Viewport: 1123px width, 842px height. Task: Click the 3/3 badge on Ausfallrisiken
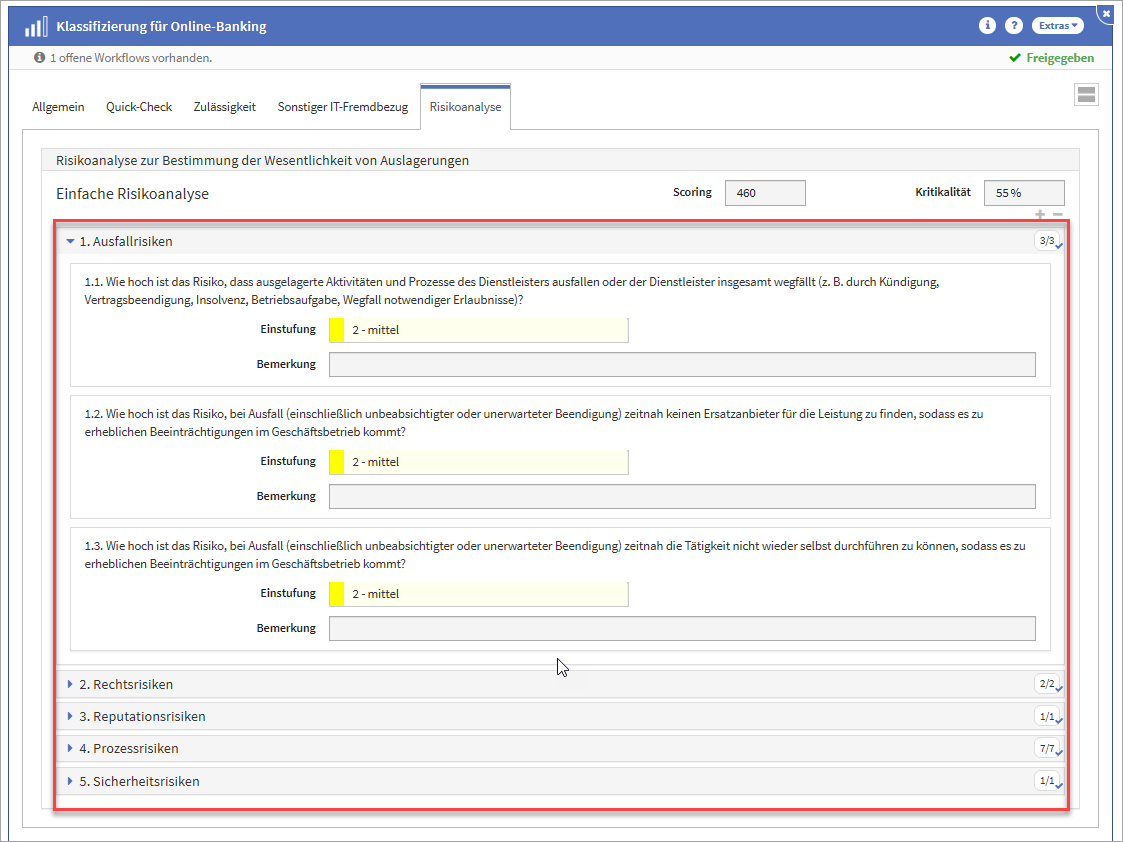(1047, 241)
